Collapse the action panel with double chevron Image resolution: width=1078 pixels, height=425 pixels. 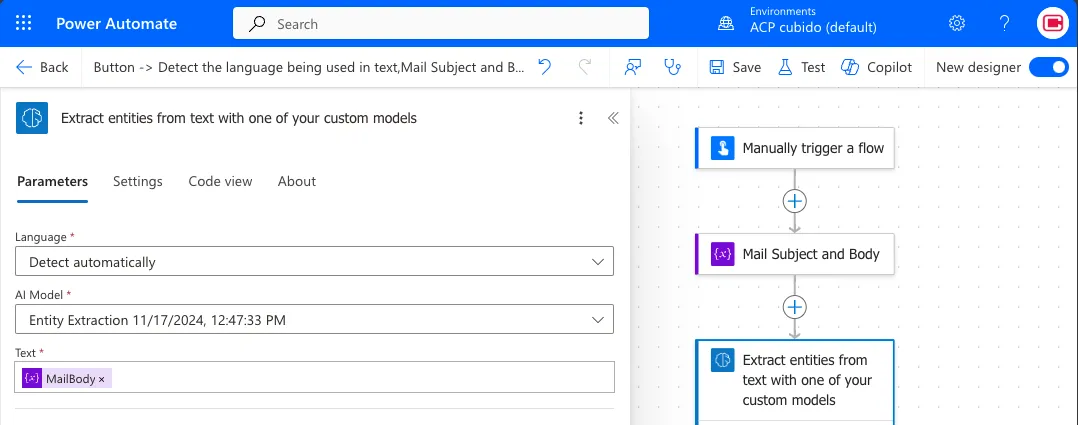(613, 118)
